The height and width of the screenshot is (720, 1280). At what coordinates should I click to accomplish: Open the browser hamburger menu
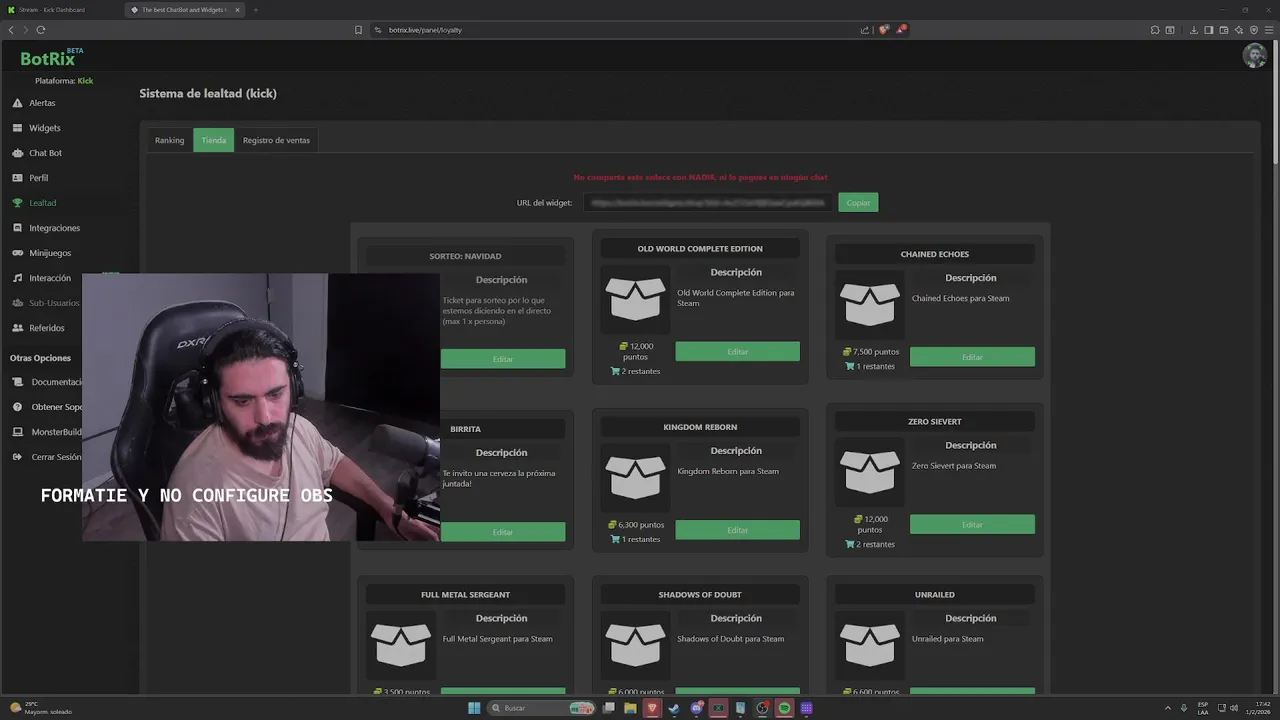(x=1269, y=30)
